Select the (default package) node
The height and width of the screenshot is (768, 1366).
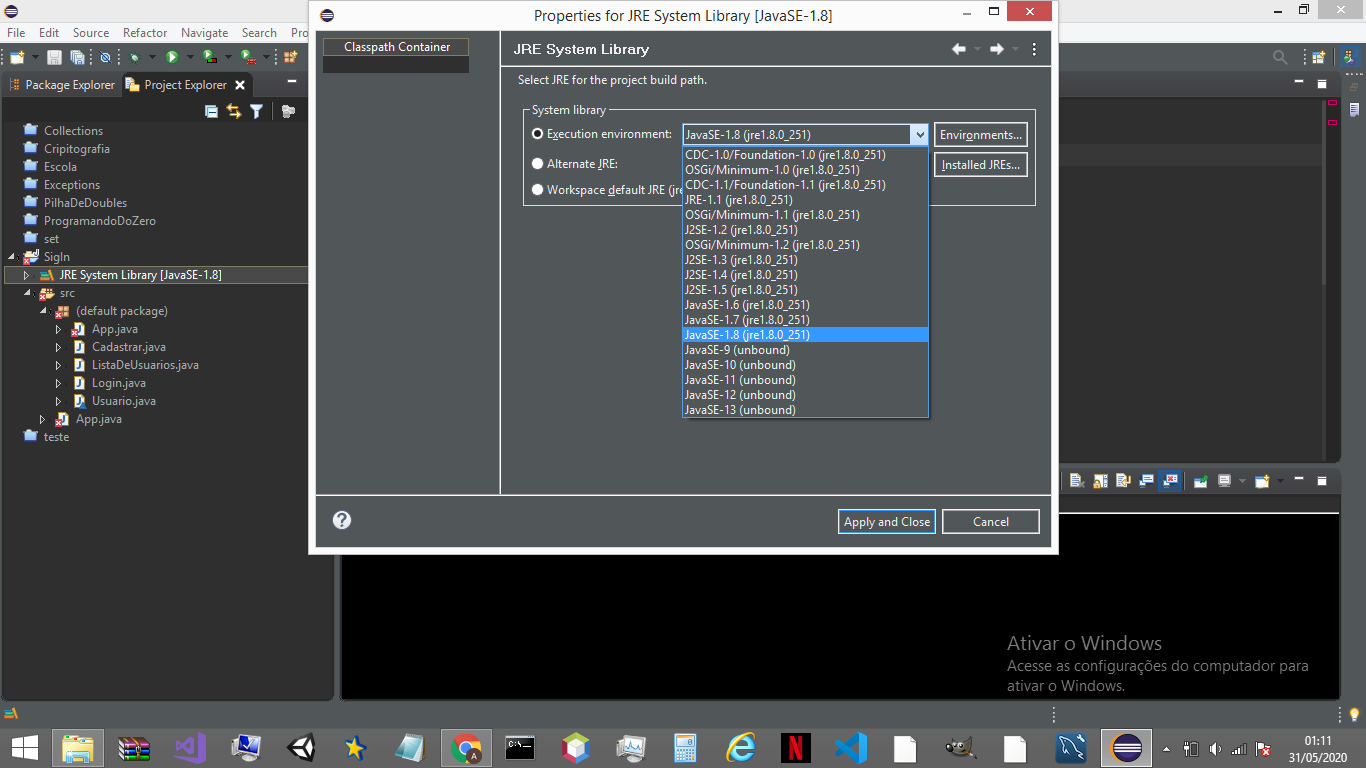[x=121, y=311]
